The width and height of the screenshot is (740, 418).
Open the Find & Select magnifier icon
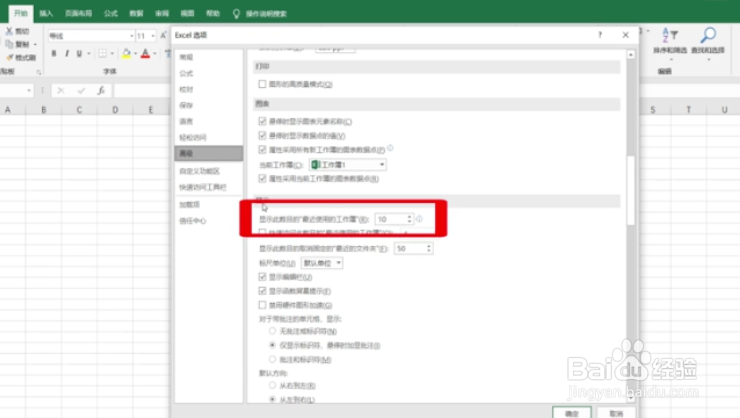(708, 36)
